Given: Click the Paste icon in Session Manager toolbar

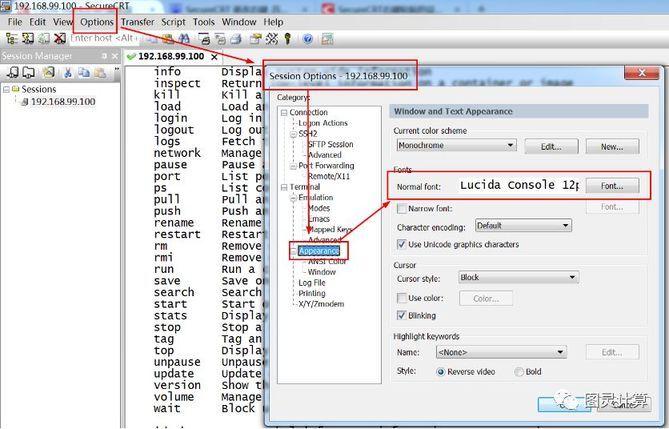Looking at the screenshot, I should (100, 73).
